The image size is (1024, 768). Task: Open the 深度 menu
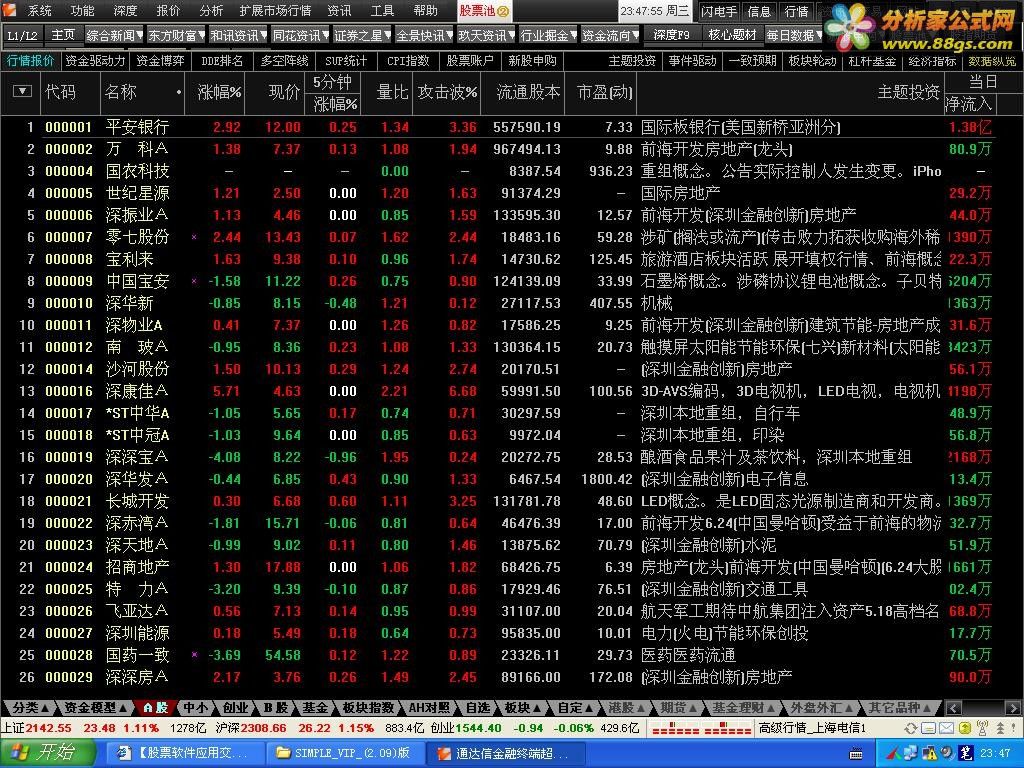(125, 11)
